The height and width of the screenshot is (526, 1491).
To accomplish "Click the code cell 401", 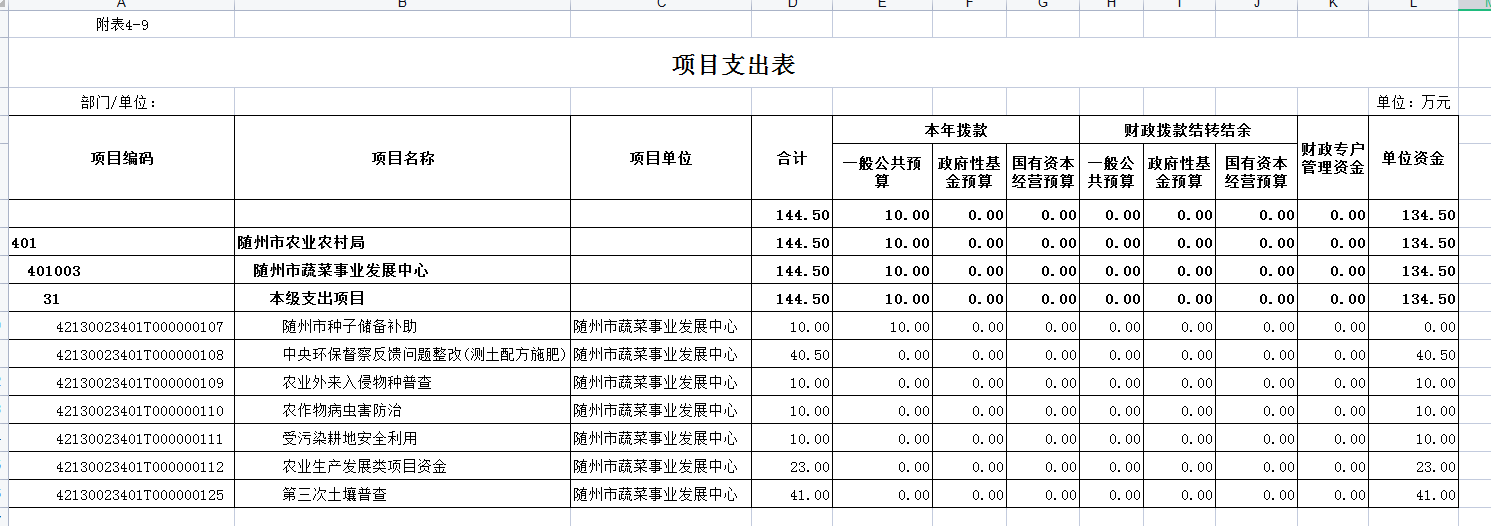I will [x=122, y=242].
